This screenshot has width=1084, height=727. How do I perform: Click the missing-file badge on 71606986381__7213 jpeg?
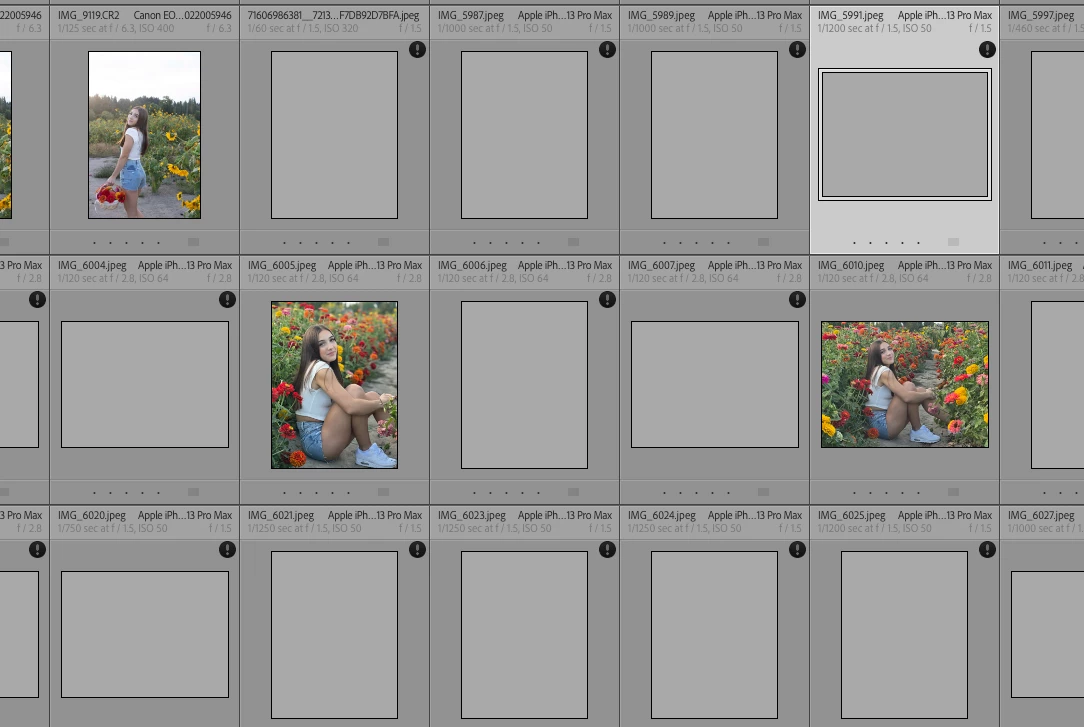(418, 50)
